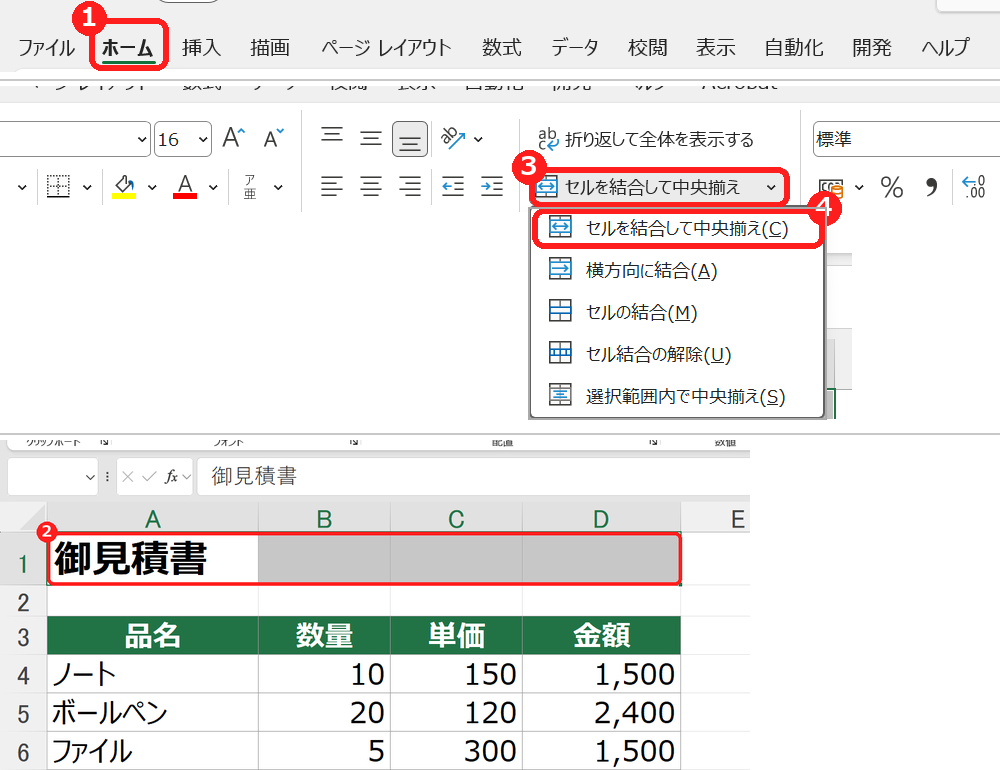Apply the comma style
1000x770 pixels.
pos(931,188)
